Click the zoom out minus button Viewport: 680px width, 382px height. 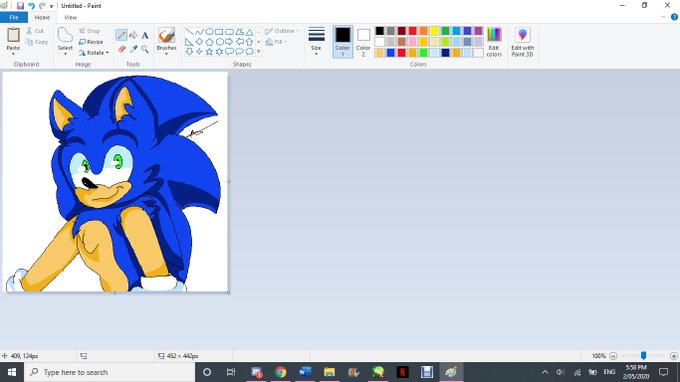(x=613, y=356)
